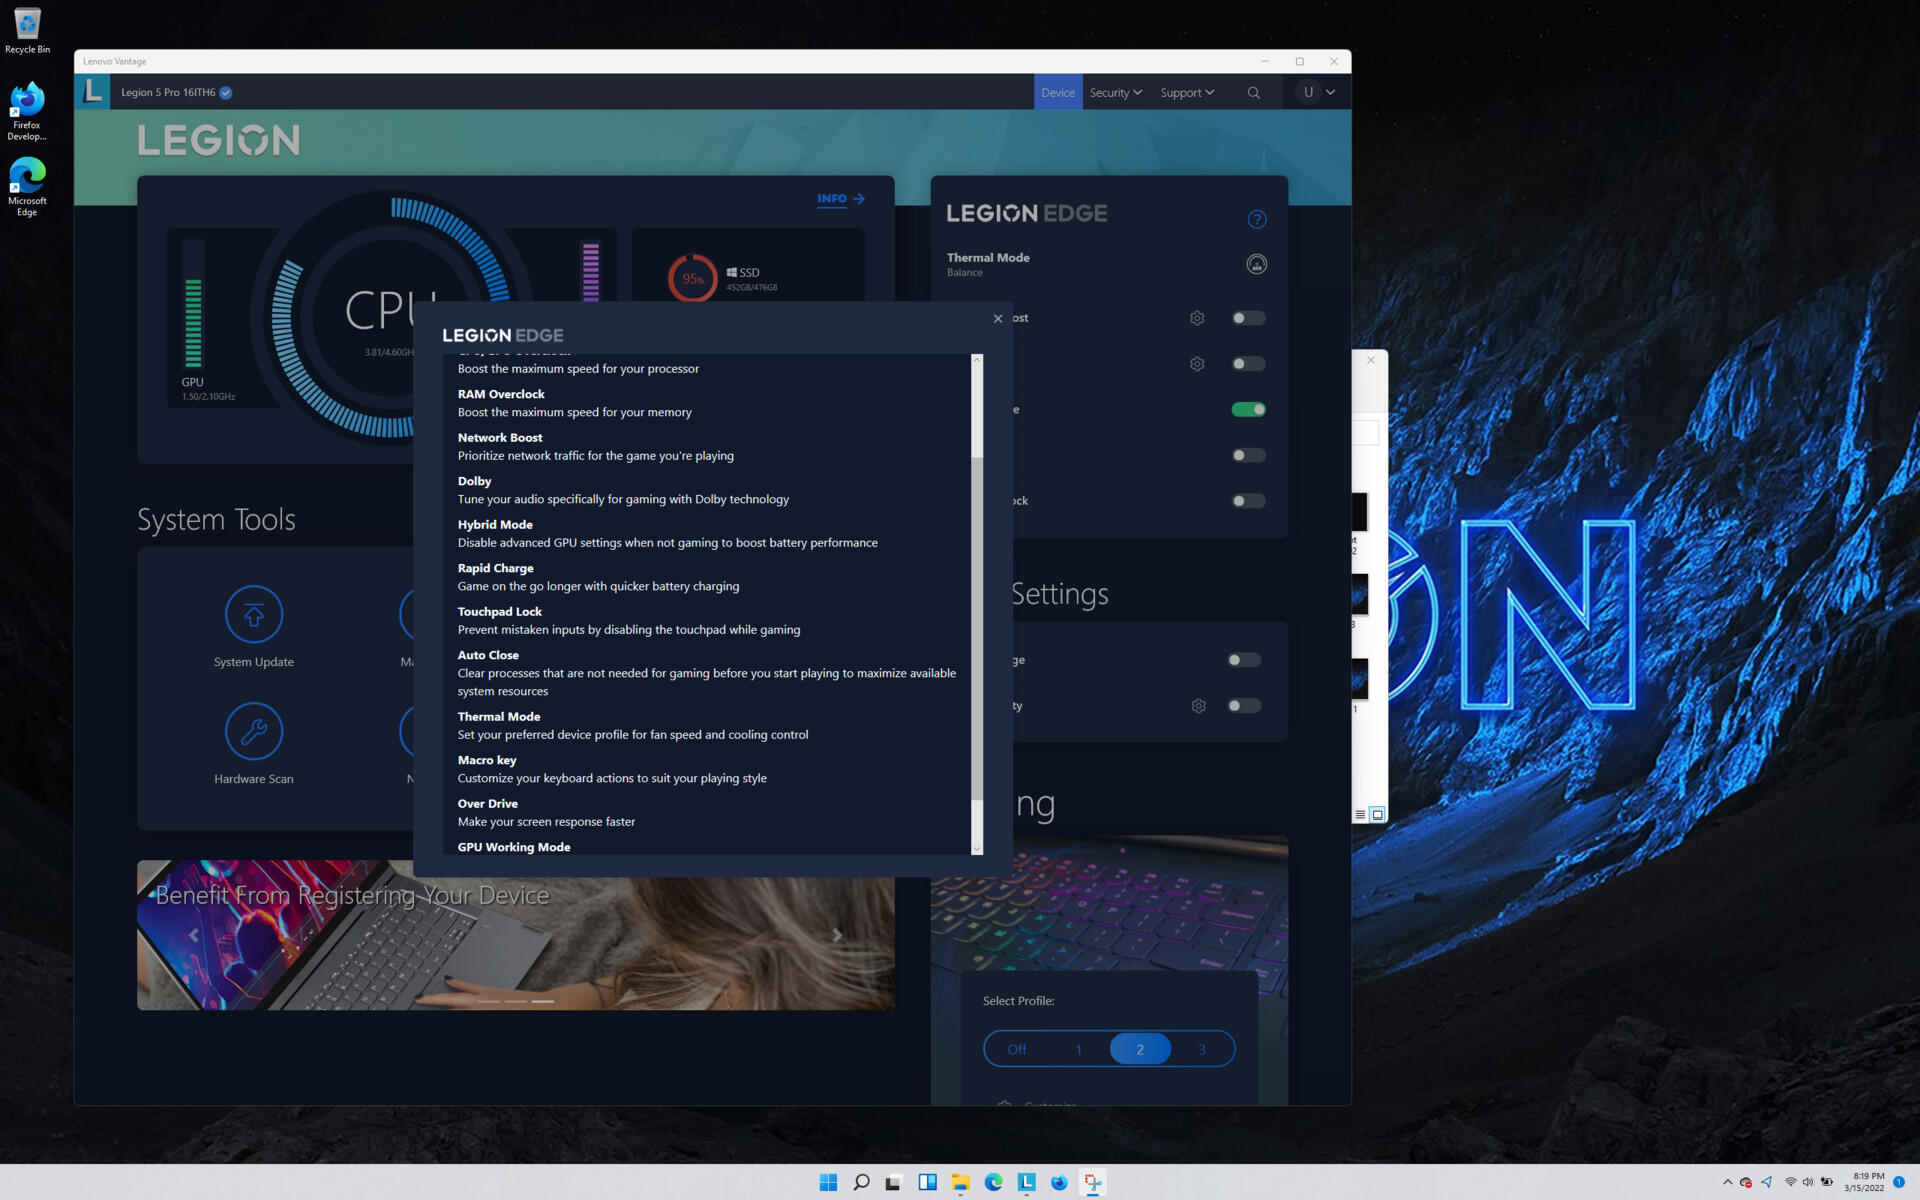Open Wi-Fi network tray icon
Image resolution: width=1920 pixels, height=1200 pixels.
point(1790,1182)
